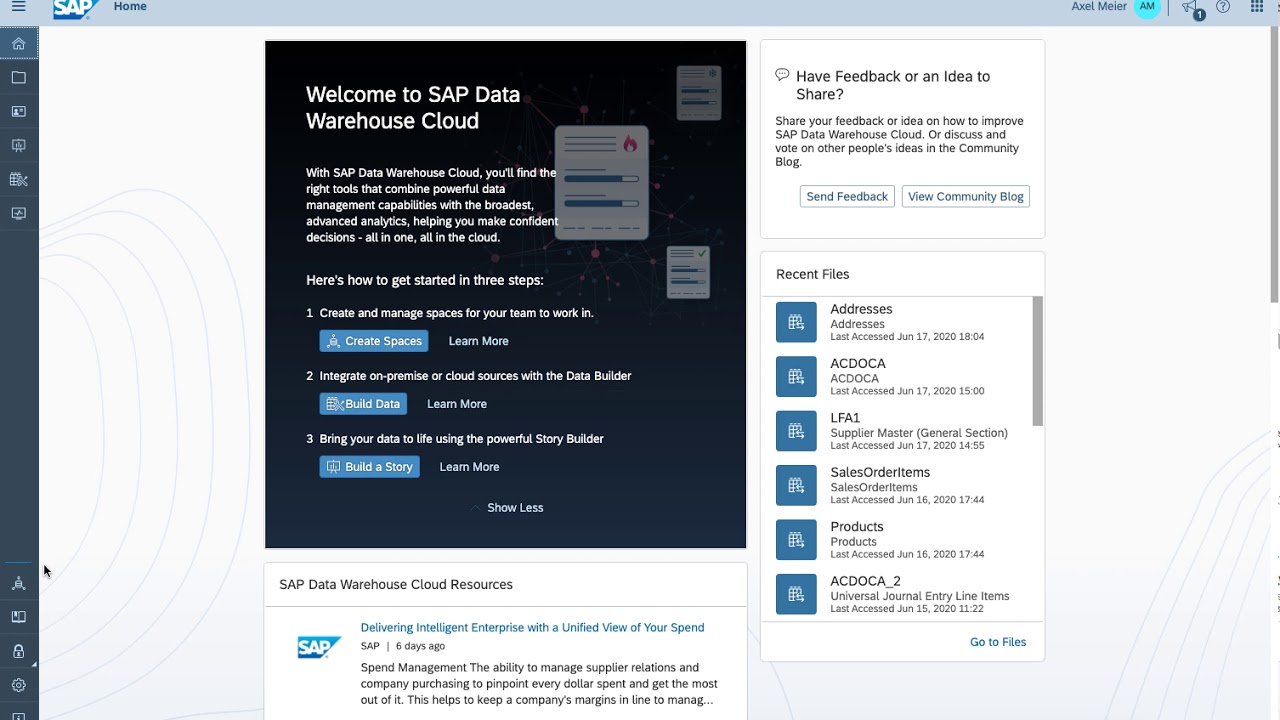The image size is (1280, 720).
Task: Open the book-shaped icon in lower sidebar
Action: tap(18, 617)
